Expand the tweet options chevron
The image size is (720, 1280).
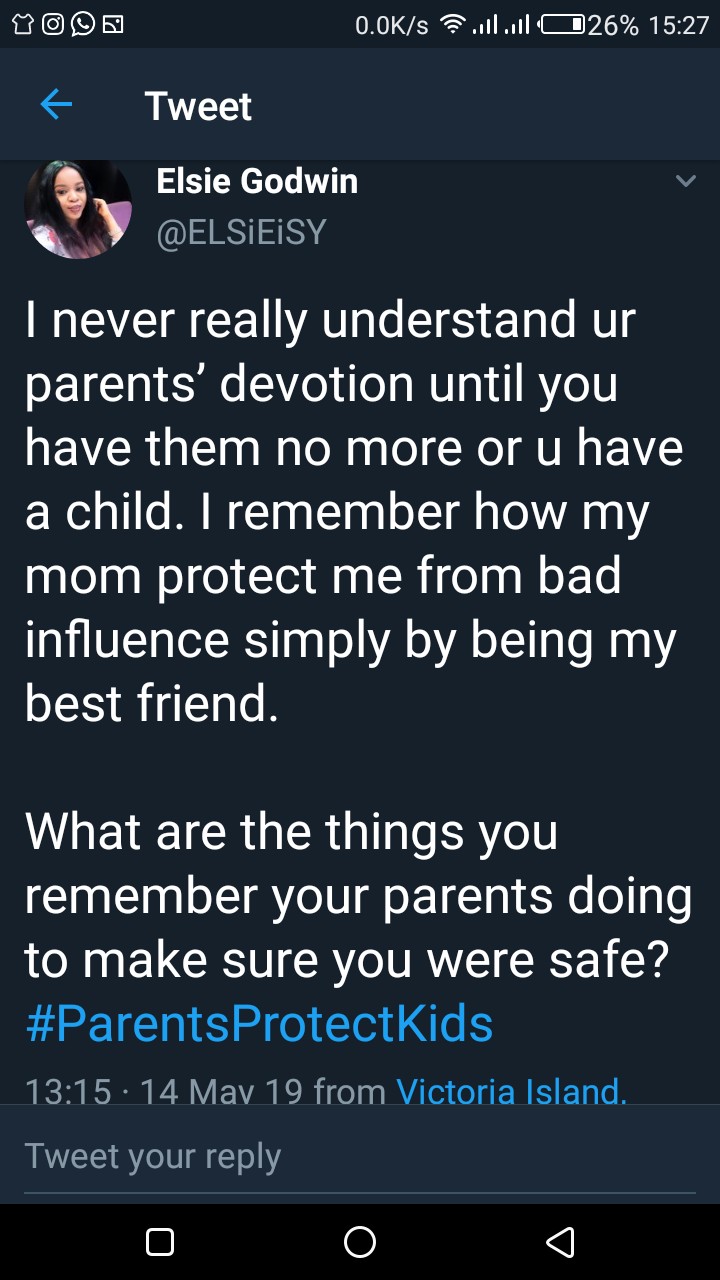tap(685, 181)
